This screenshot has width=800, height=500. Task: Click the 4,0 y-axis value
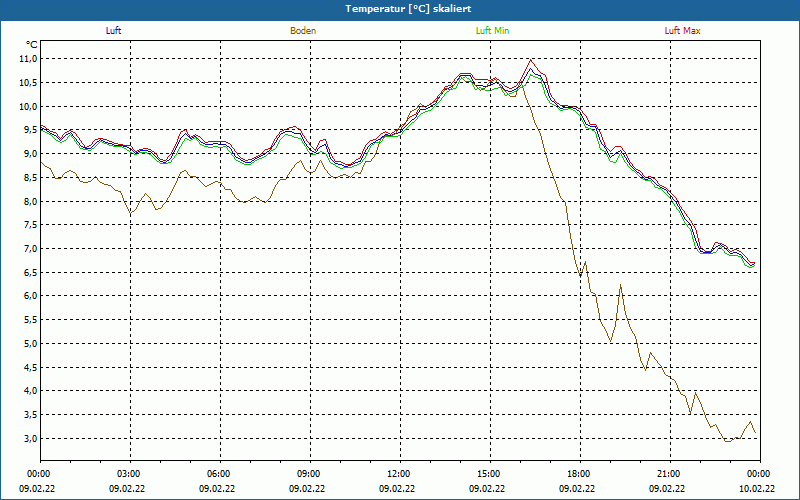[x=31, y=391]
